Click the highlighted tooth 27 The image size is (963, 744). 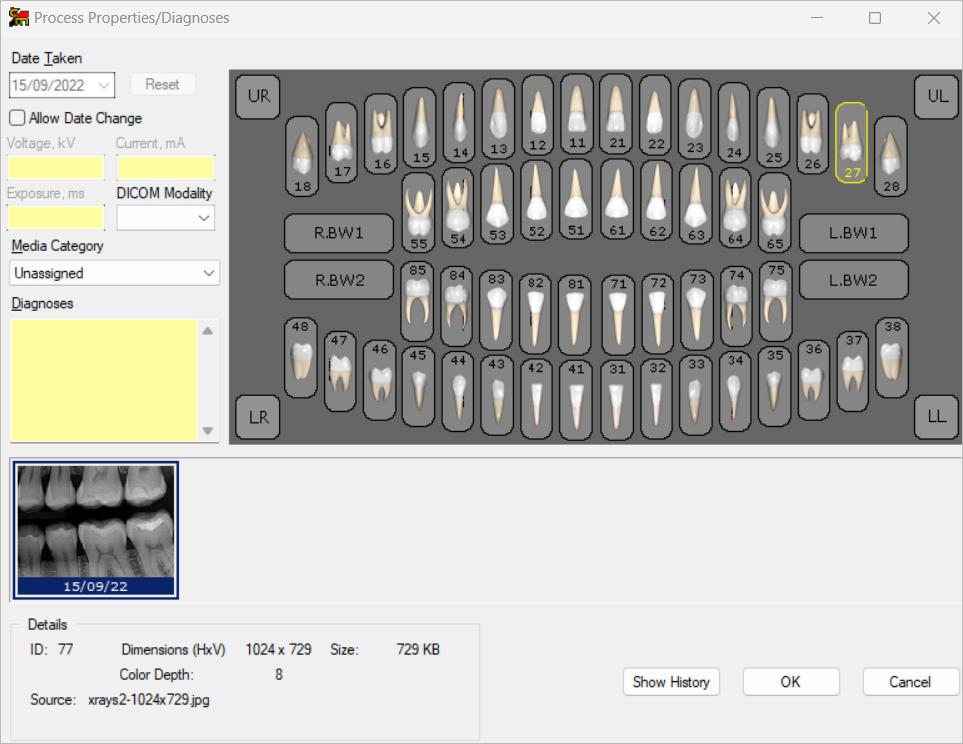click(x=851, y=142)
